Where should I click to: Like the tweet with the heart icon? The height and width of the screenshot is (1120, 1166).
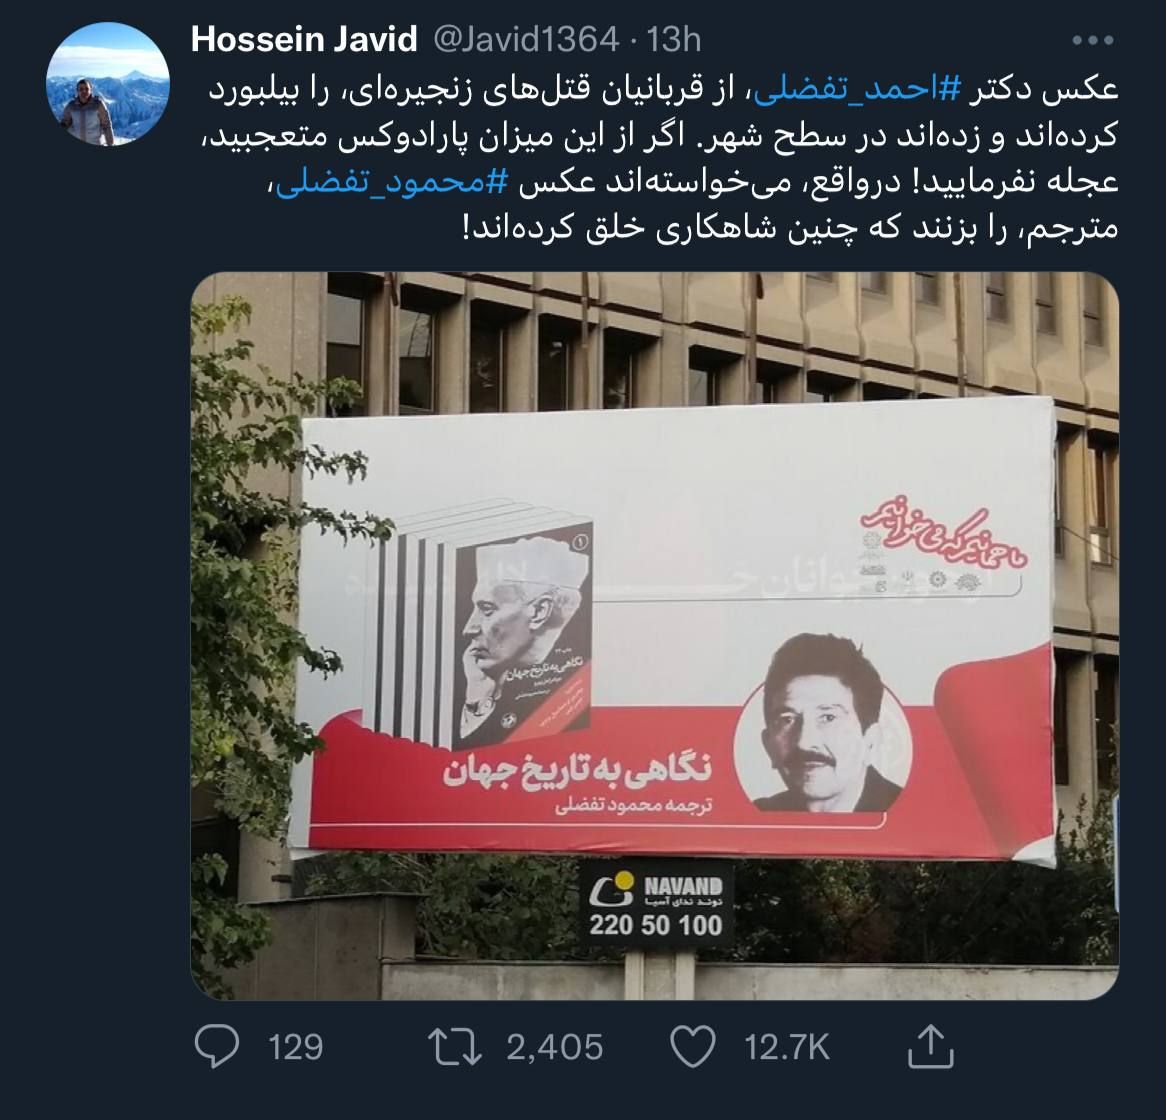(693, 1046)
